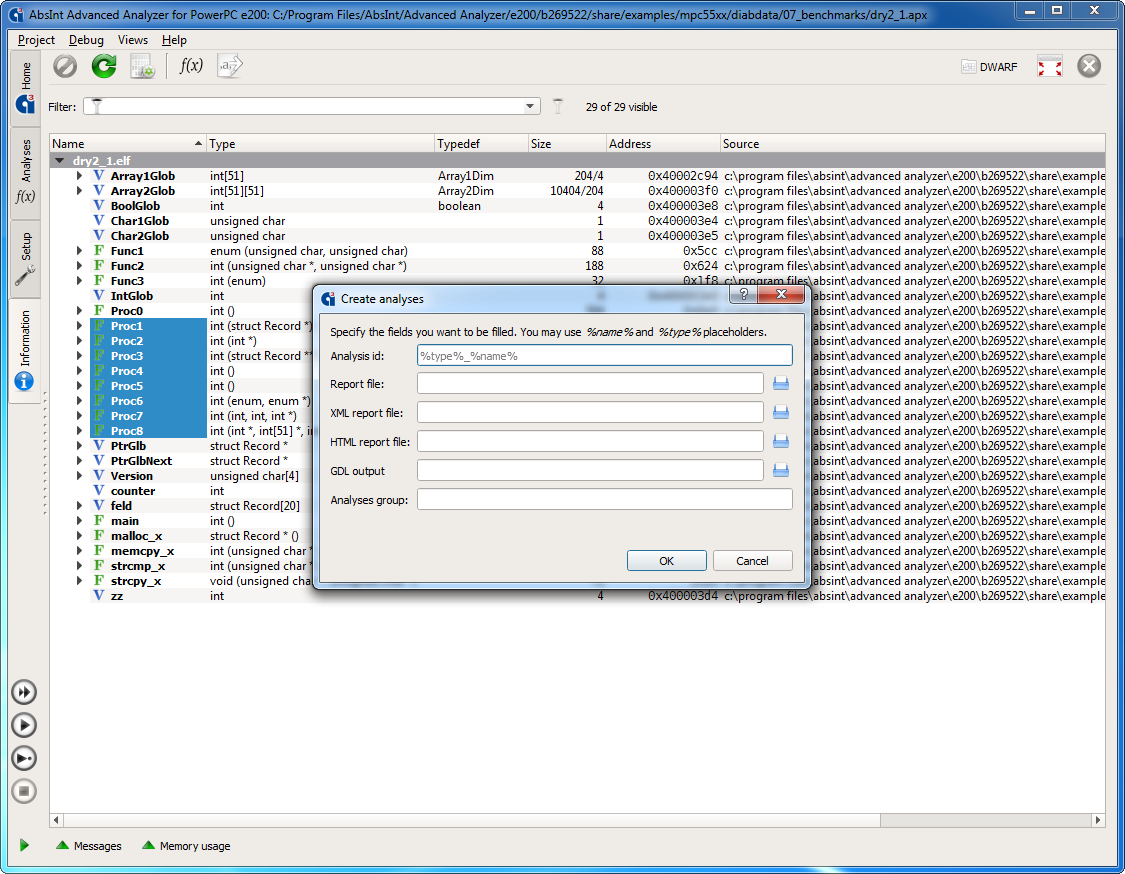Expand the Array2Glob row
The height and width of the screenshot is (874, 1125).
[x=80, y=191]
